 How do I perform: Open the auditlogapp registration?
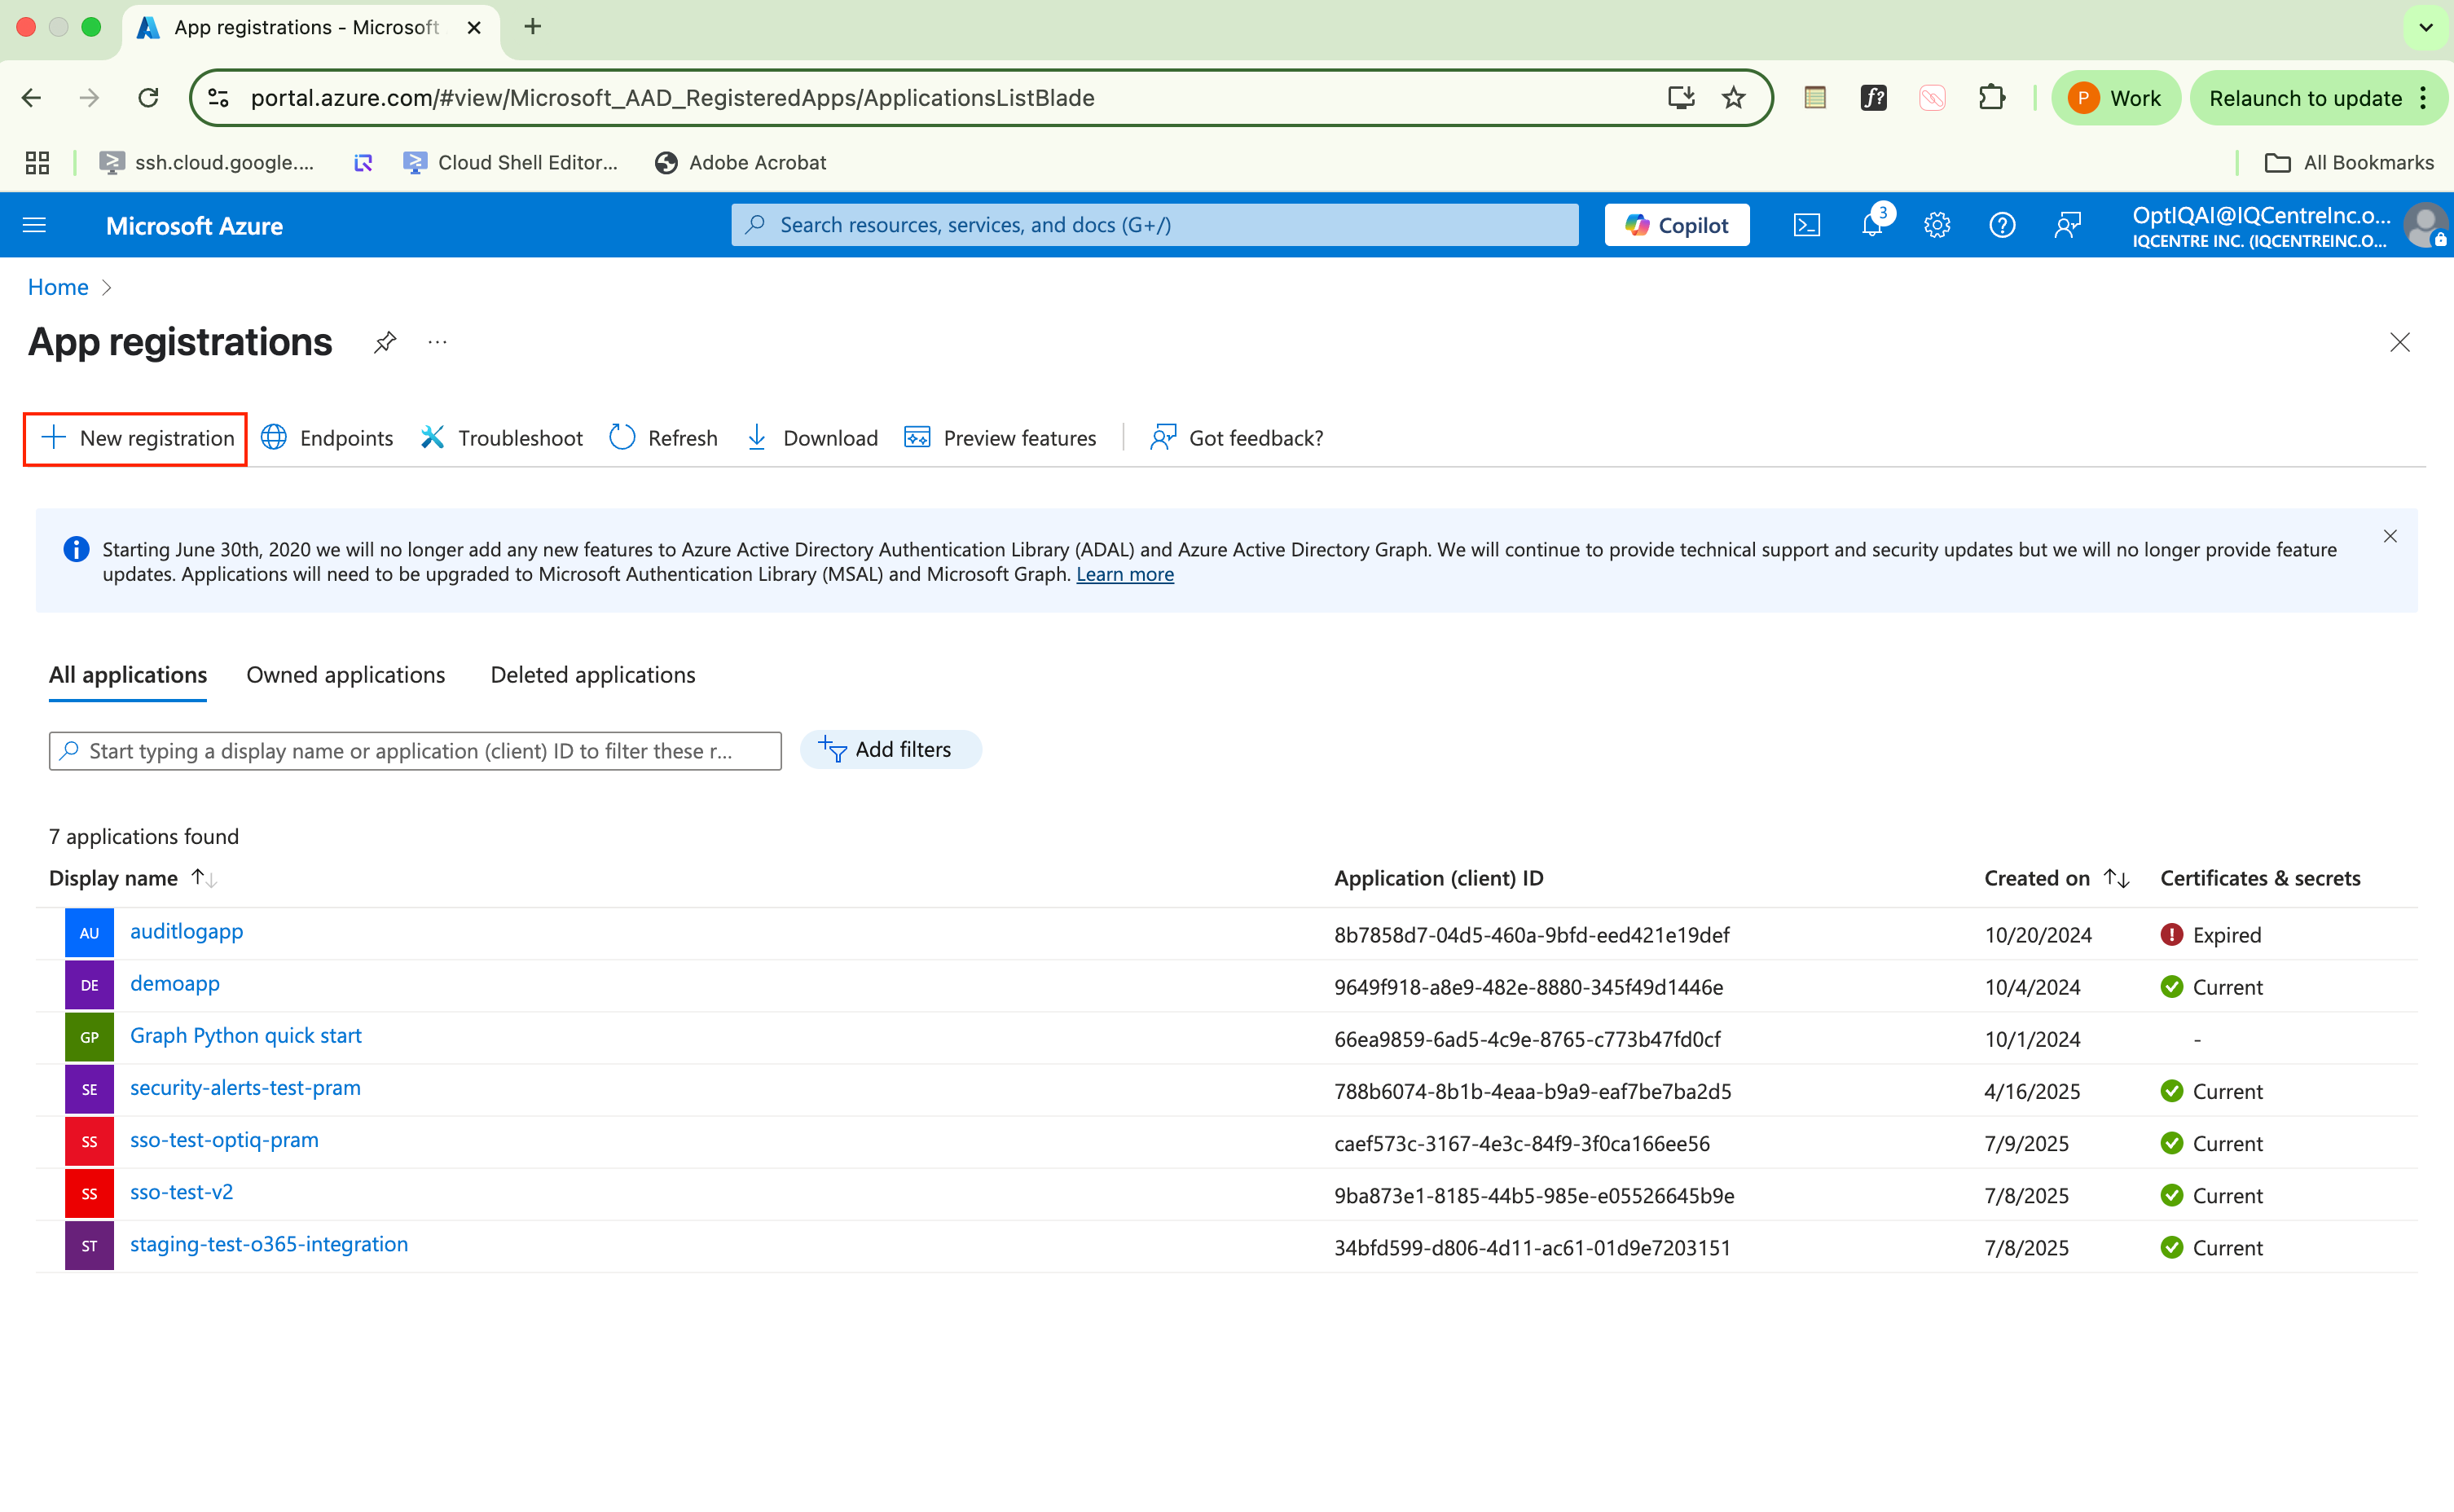click(x=187, y=931)
